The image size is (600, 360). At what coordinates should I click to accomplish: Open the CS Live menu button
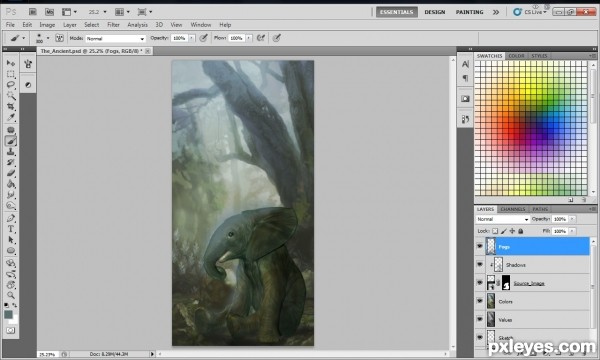point(530,12)
